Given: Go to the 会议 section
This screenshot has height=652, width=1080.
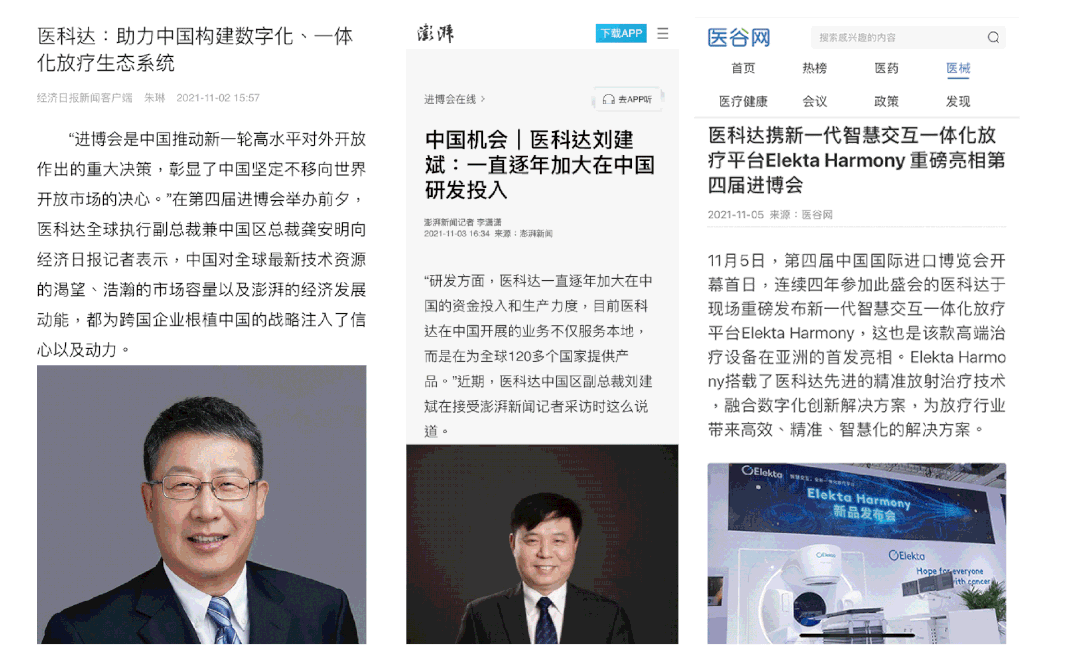Looking at the screenshot, I should pos(814,101).
